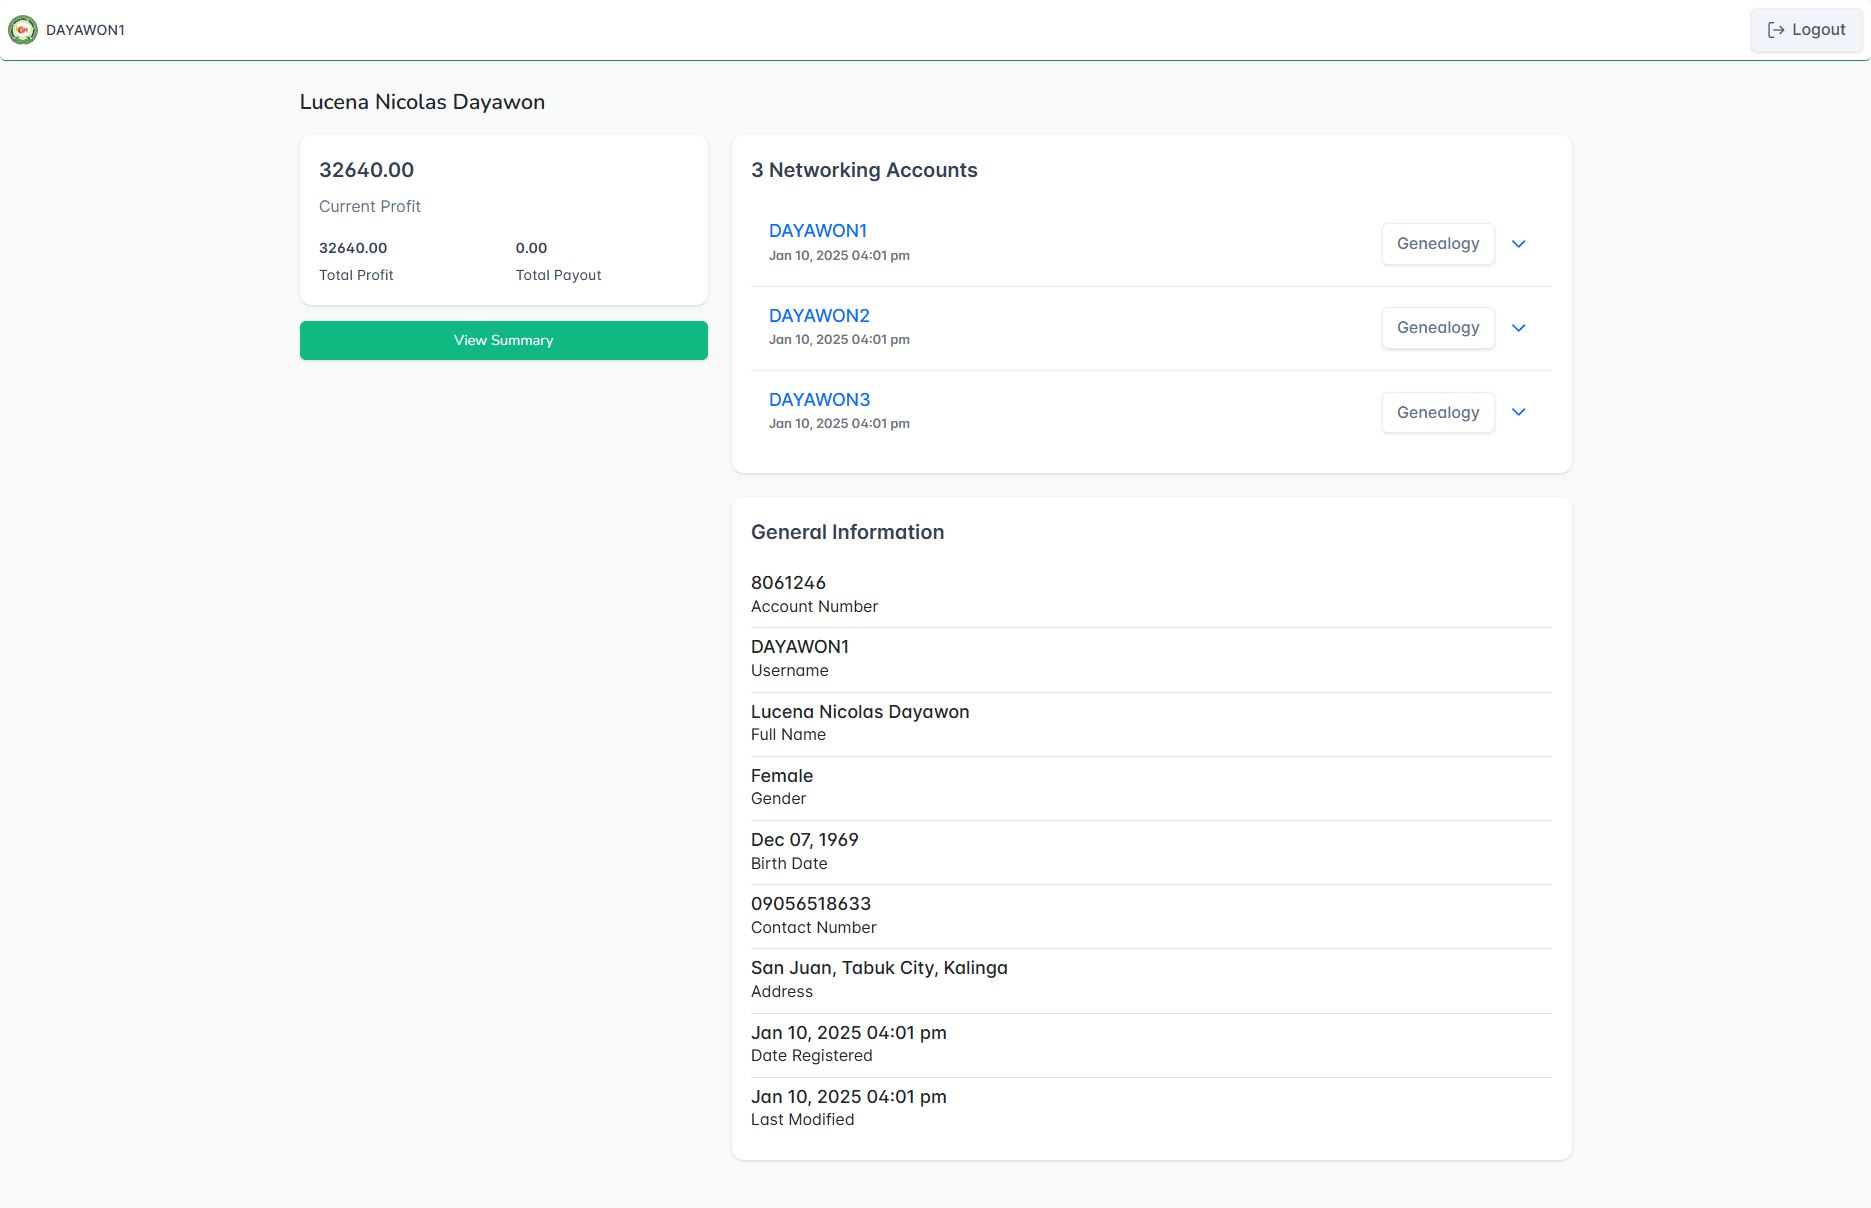Open Genealogy for DAYAWON3

1437,412
